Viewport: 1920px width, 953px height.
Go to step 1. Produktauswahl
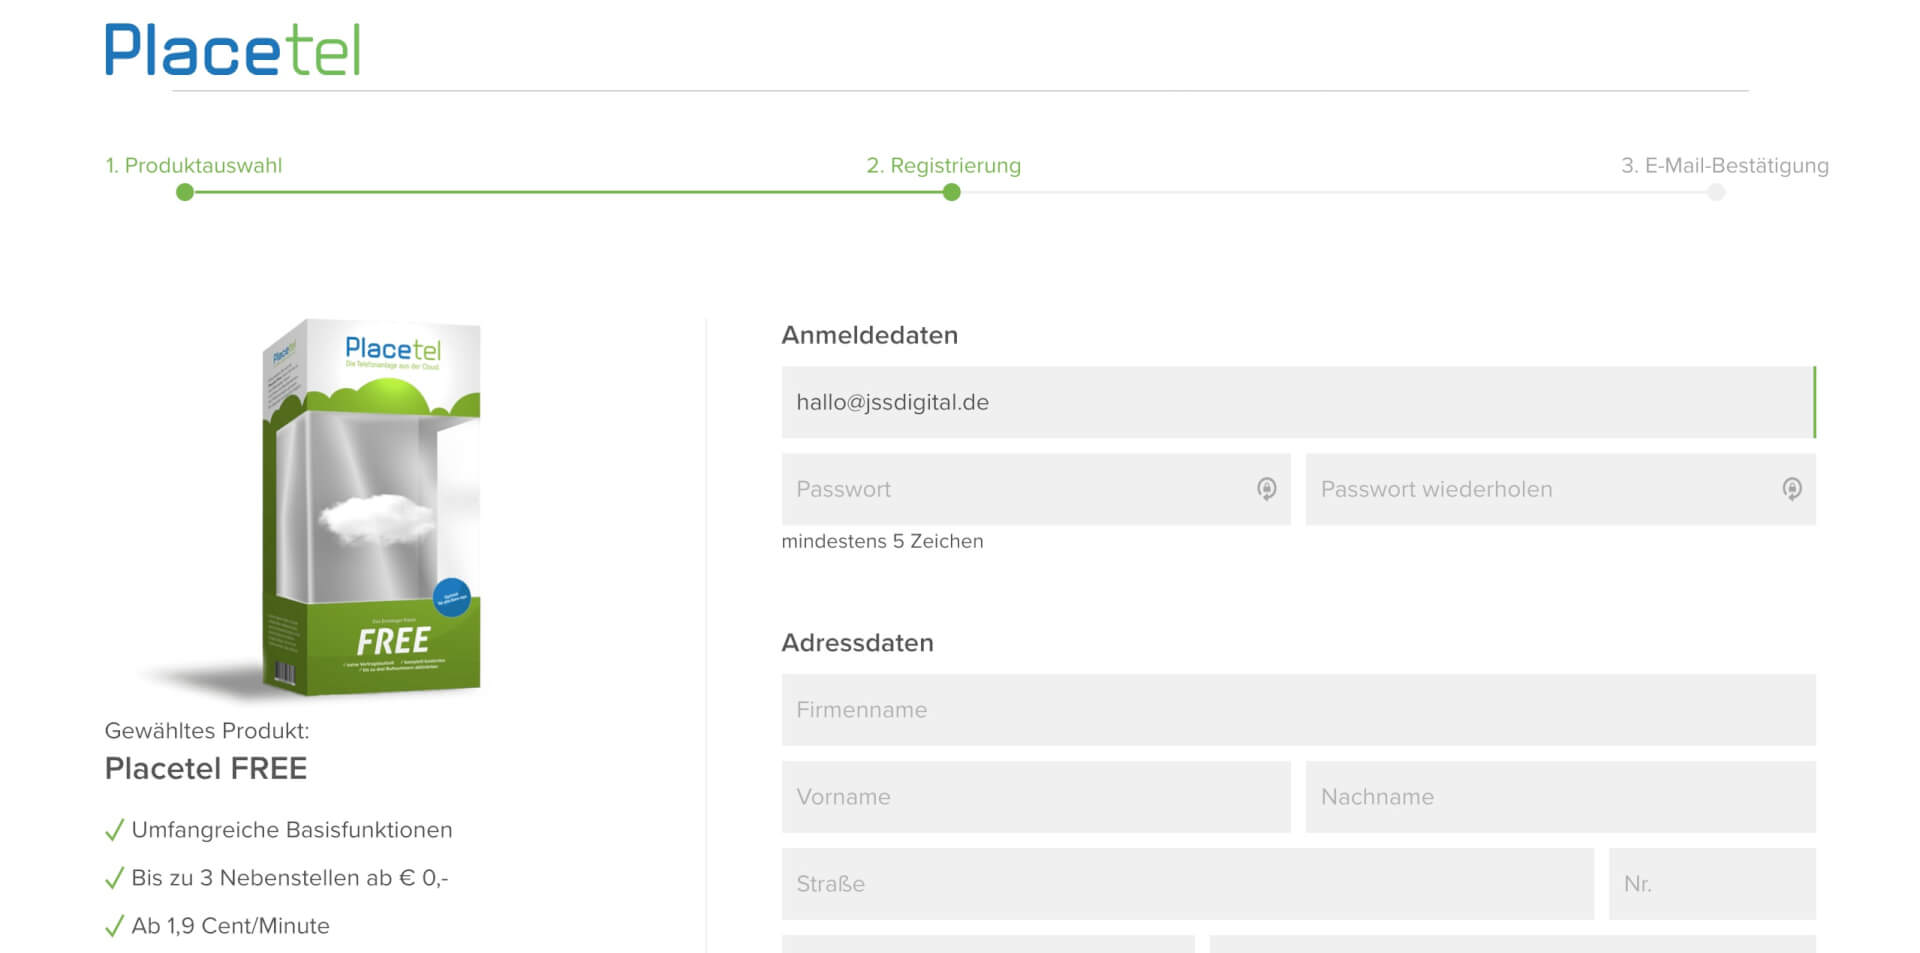point(194,165)
